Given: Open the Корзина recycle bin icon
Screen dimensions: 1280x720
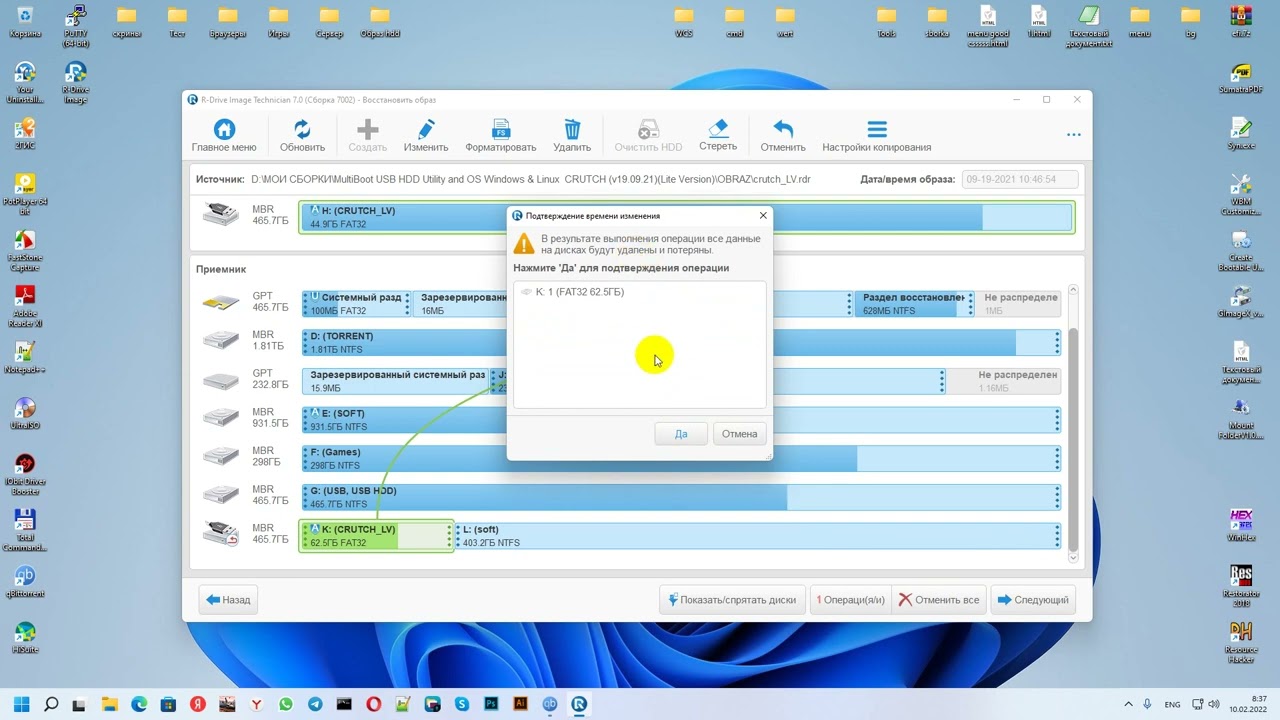Looking at the screenshot, I should (x=25, y=22).
